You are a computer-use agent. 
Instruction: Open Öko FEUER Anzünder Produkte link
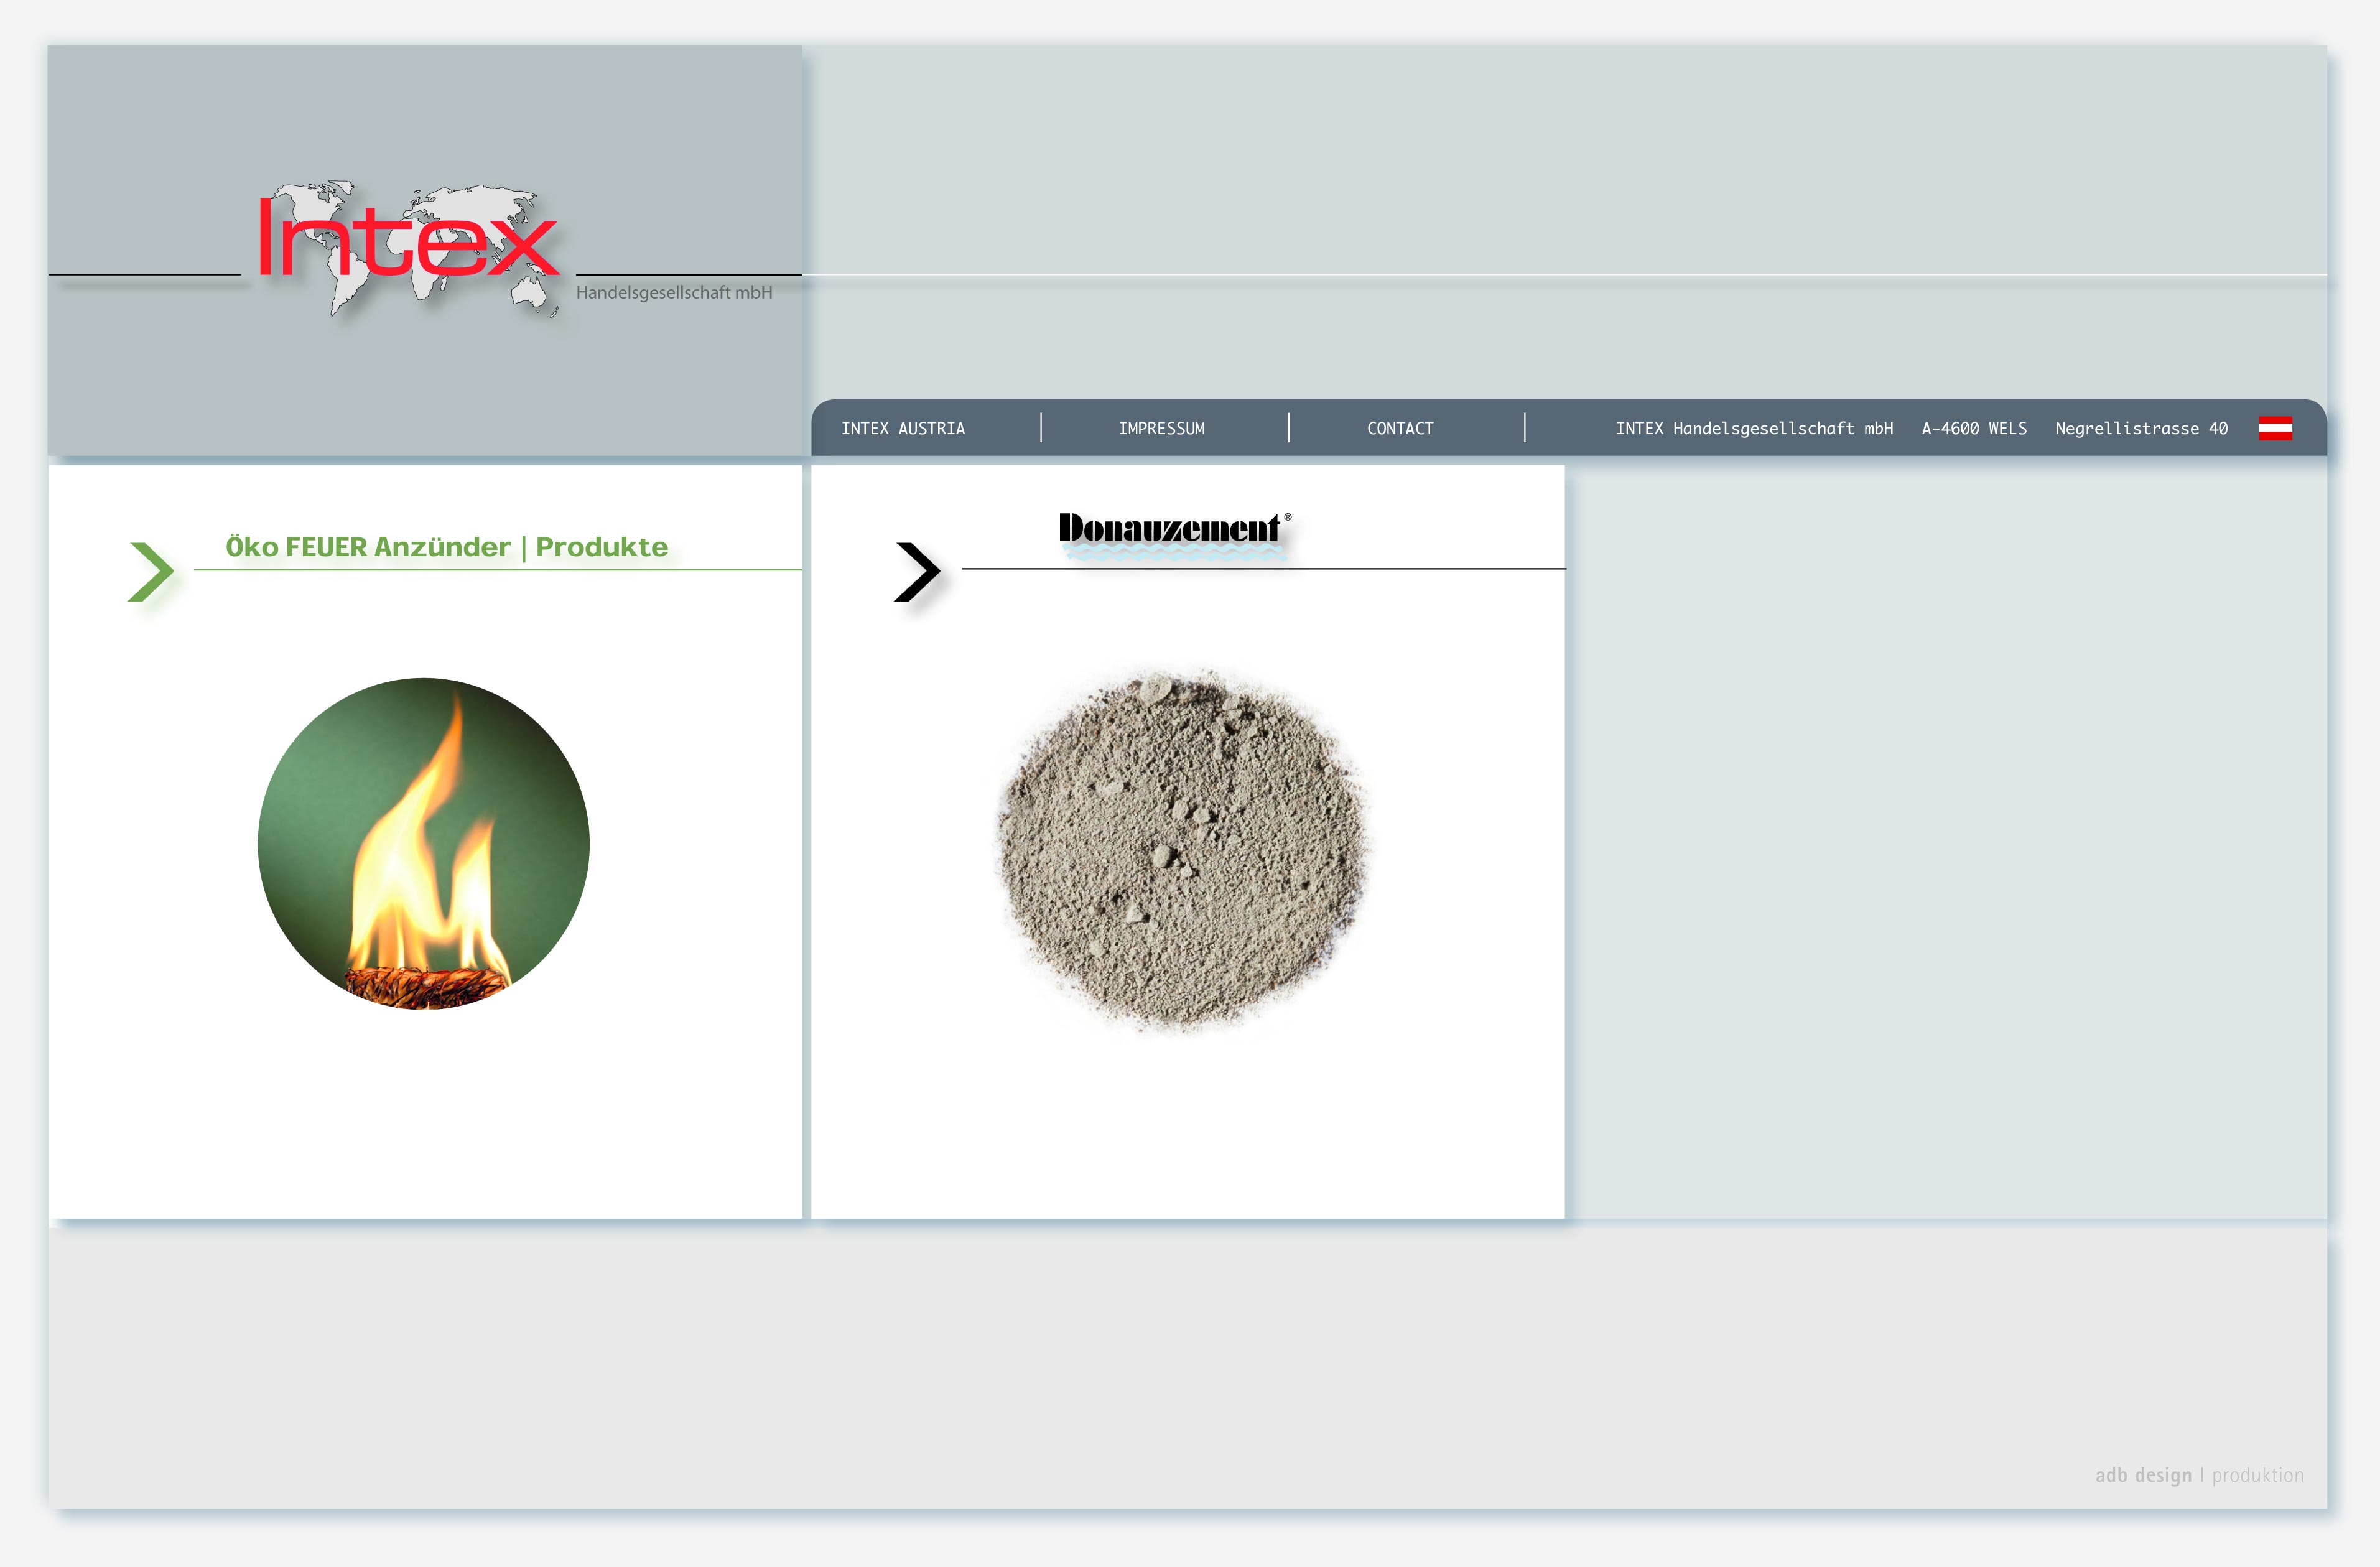(x=447, y=547)
